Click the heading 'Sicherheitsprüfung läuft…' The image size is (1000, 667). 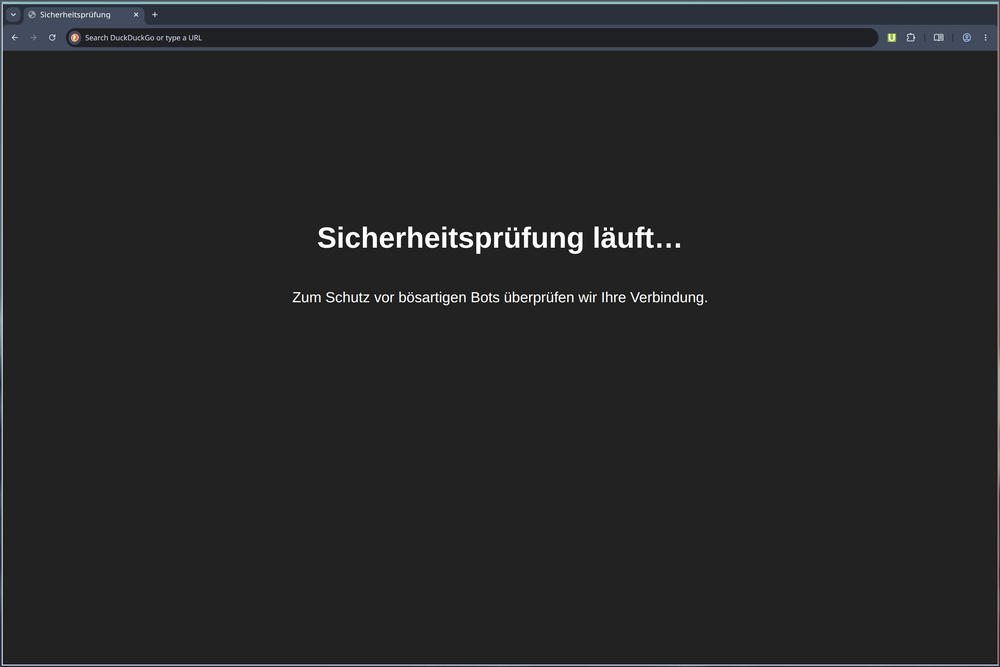pos(499,238)
